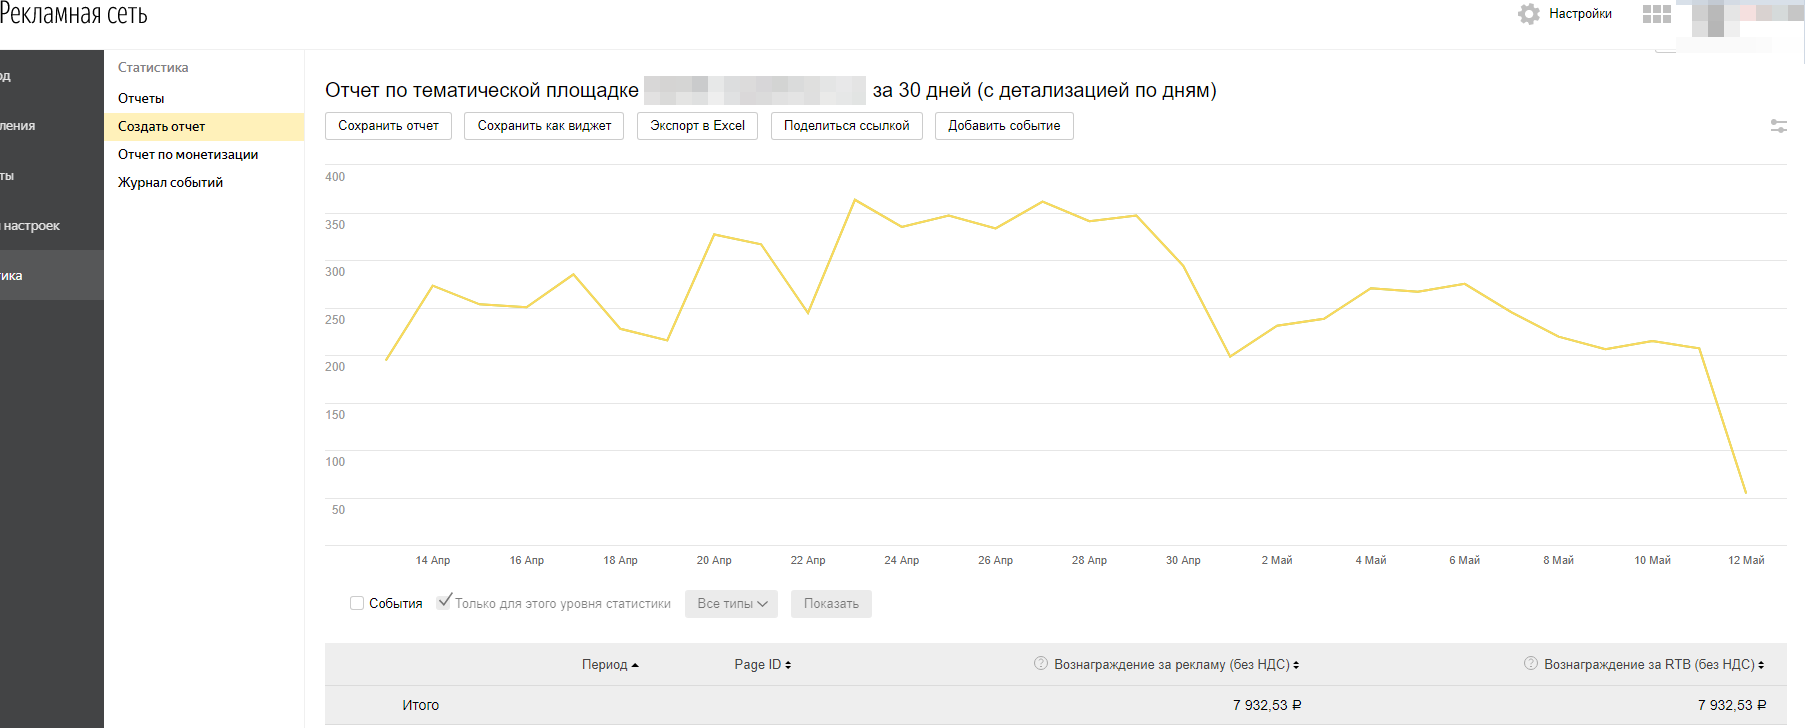Sort by Вознаграждение за RTB arrows
Image resolution: width=1805 pixels, height=728 pixels.
point(1761,665)
